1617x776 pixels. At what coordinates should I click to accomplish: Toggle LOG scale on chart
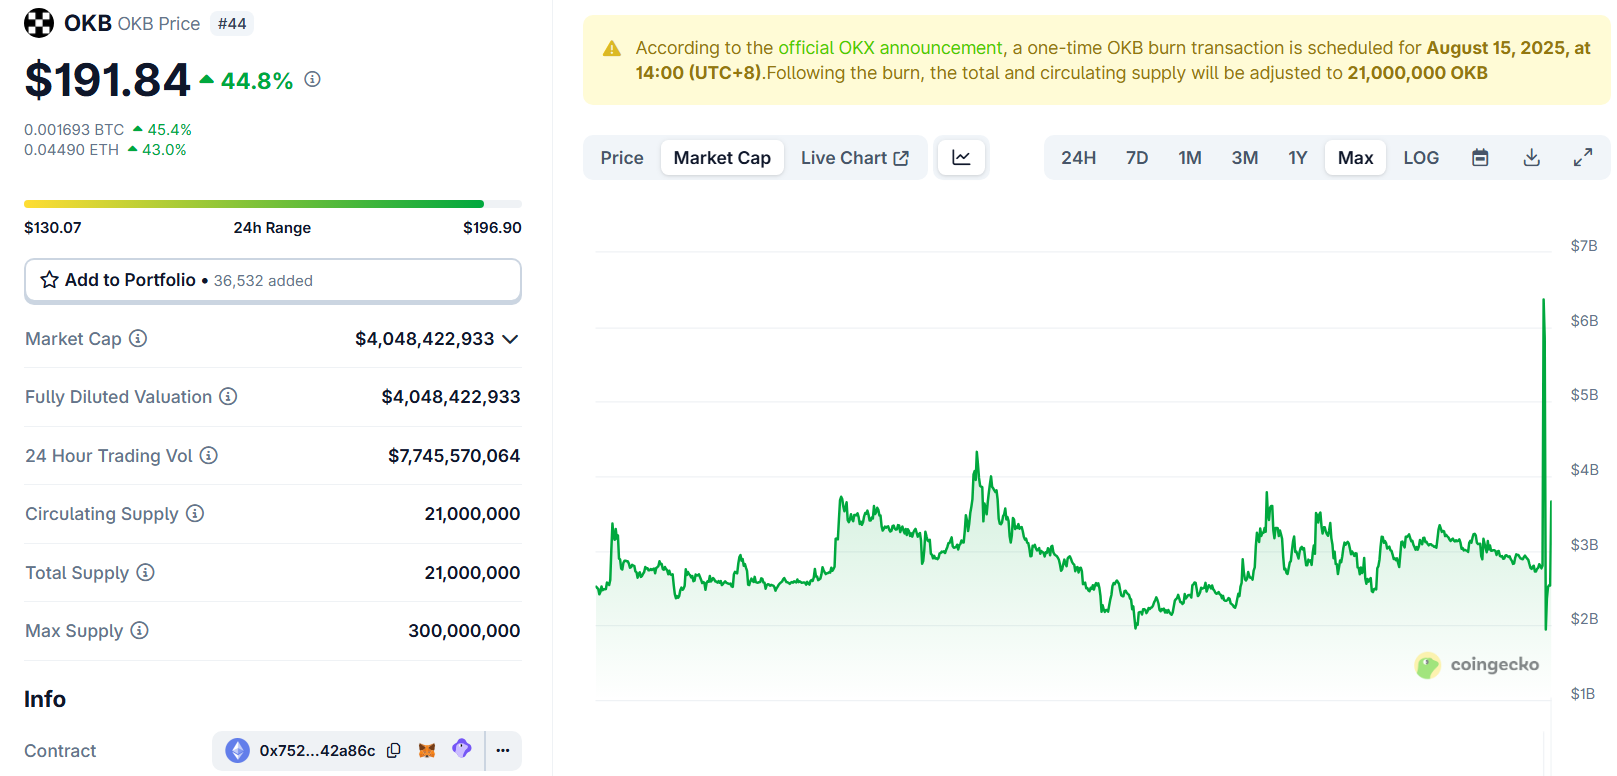click(1420, 158)
